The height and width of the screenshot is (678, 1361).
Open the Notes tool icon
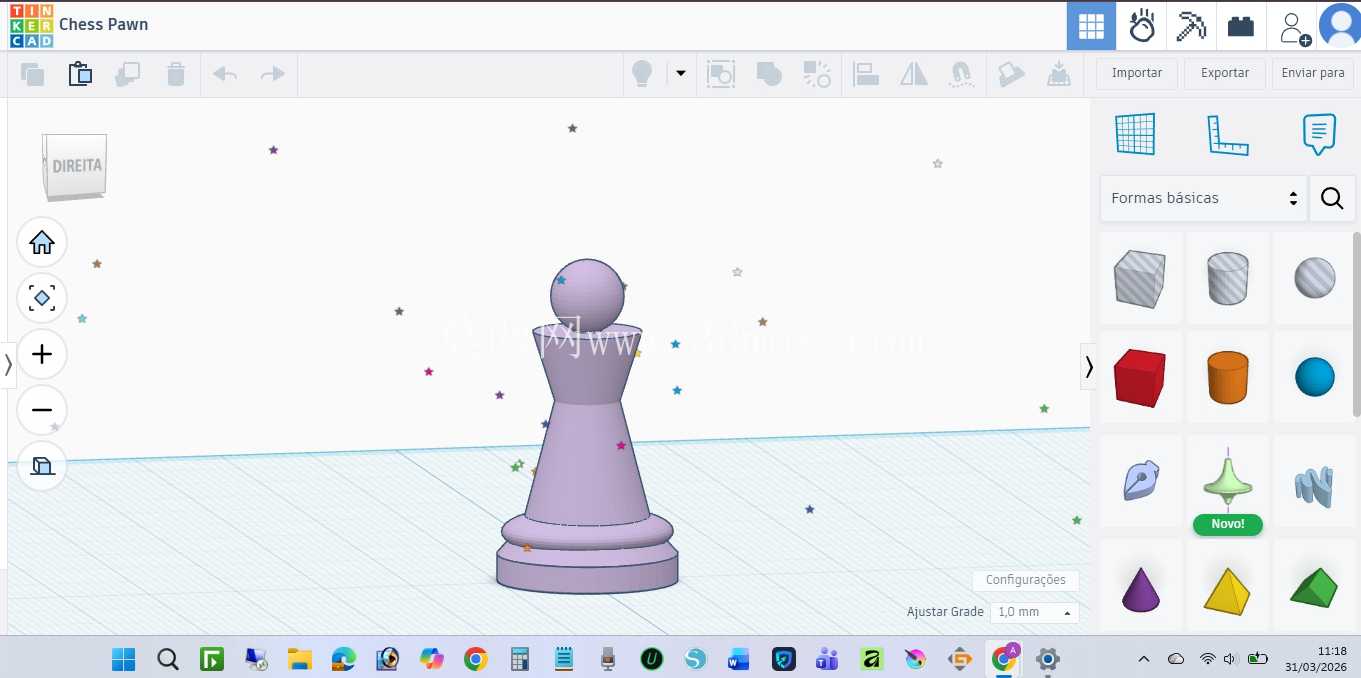(x=1319, y=134)
